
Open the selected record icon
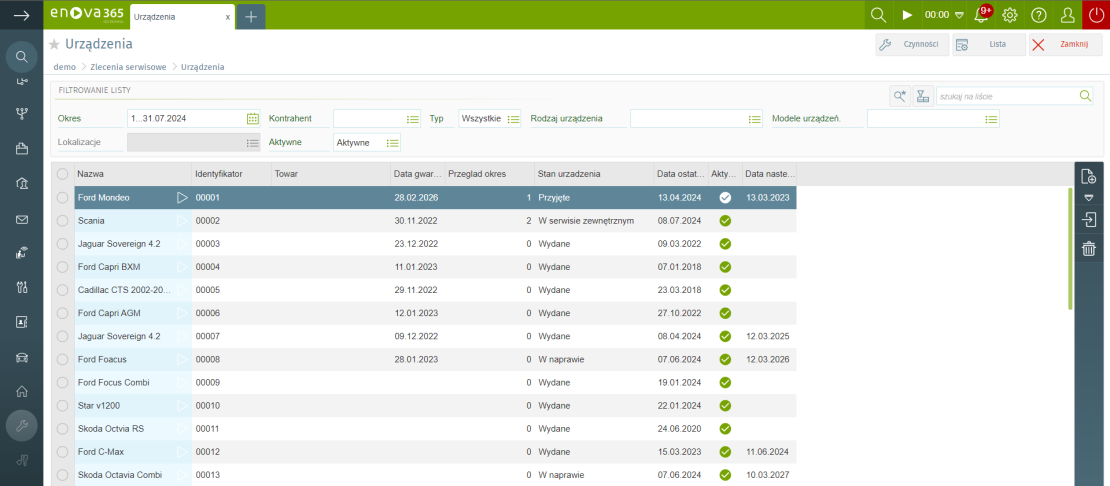pyautogui.click(x=1089, y=220)
